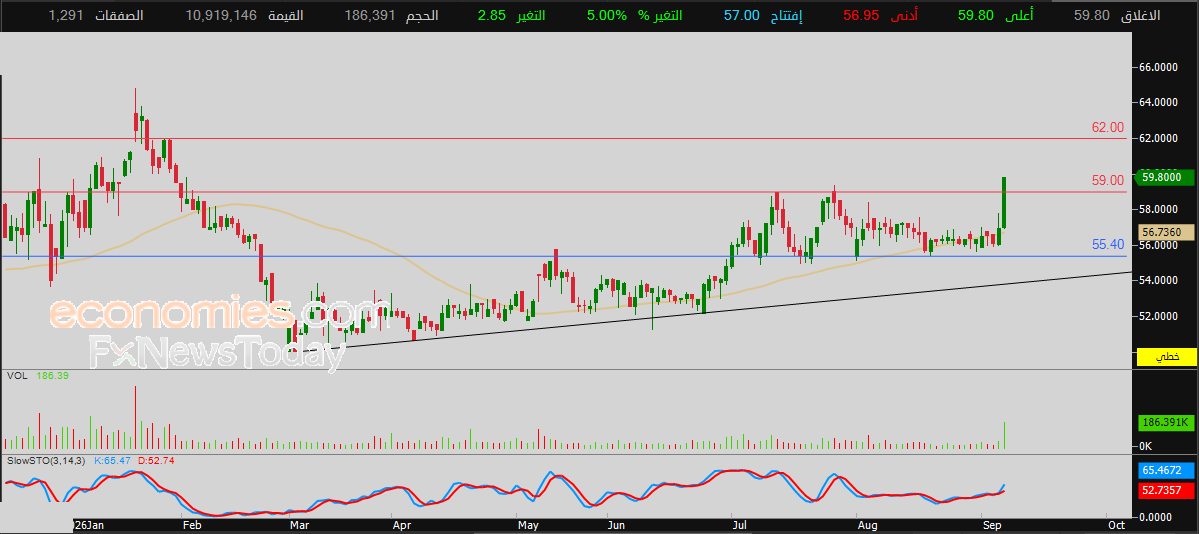Click the change value 2.85
Viewport: 1199px width, 534px height.
tap(491, 15)
